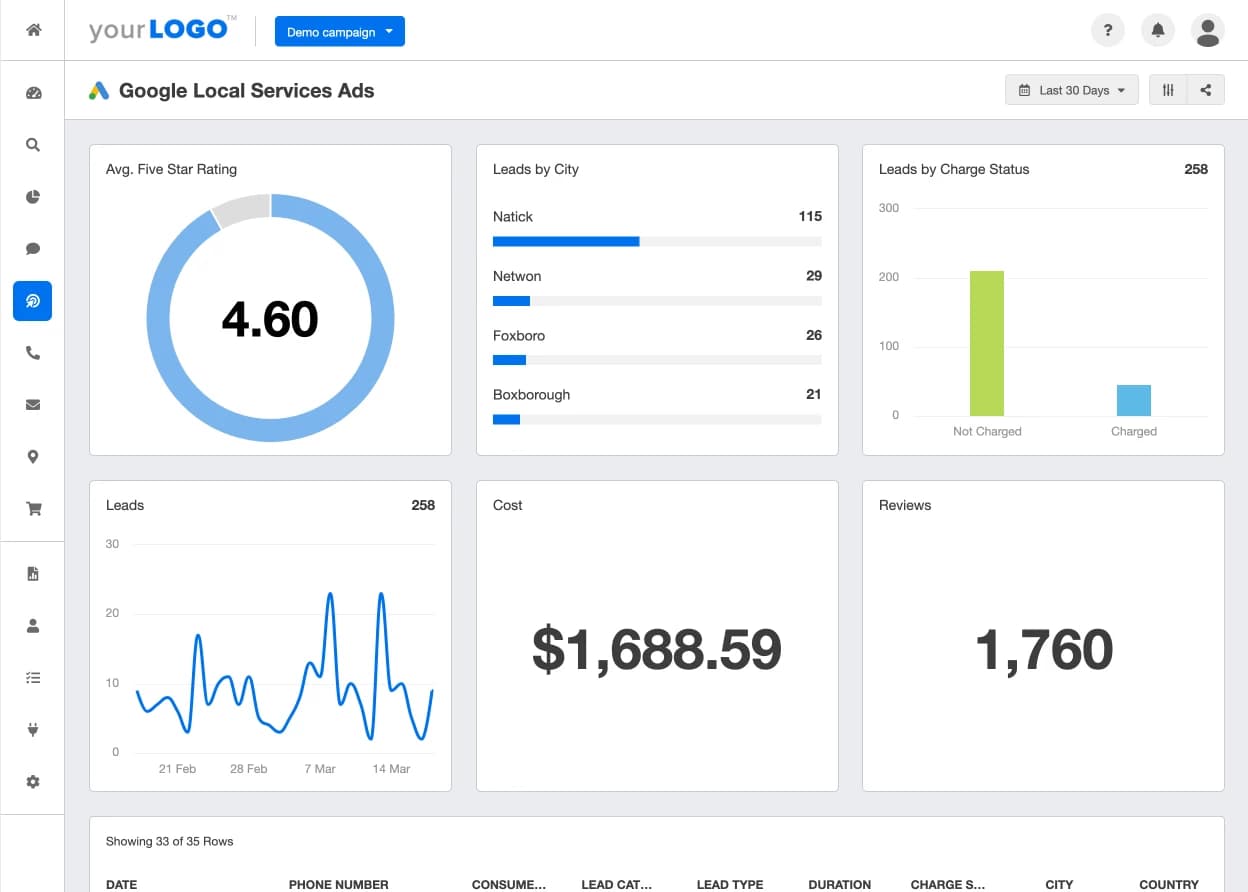Open the map pin location icon
The image size is (1248, 892).
pos(33,457)
